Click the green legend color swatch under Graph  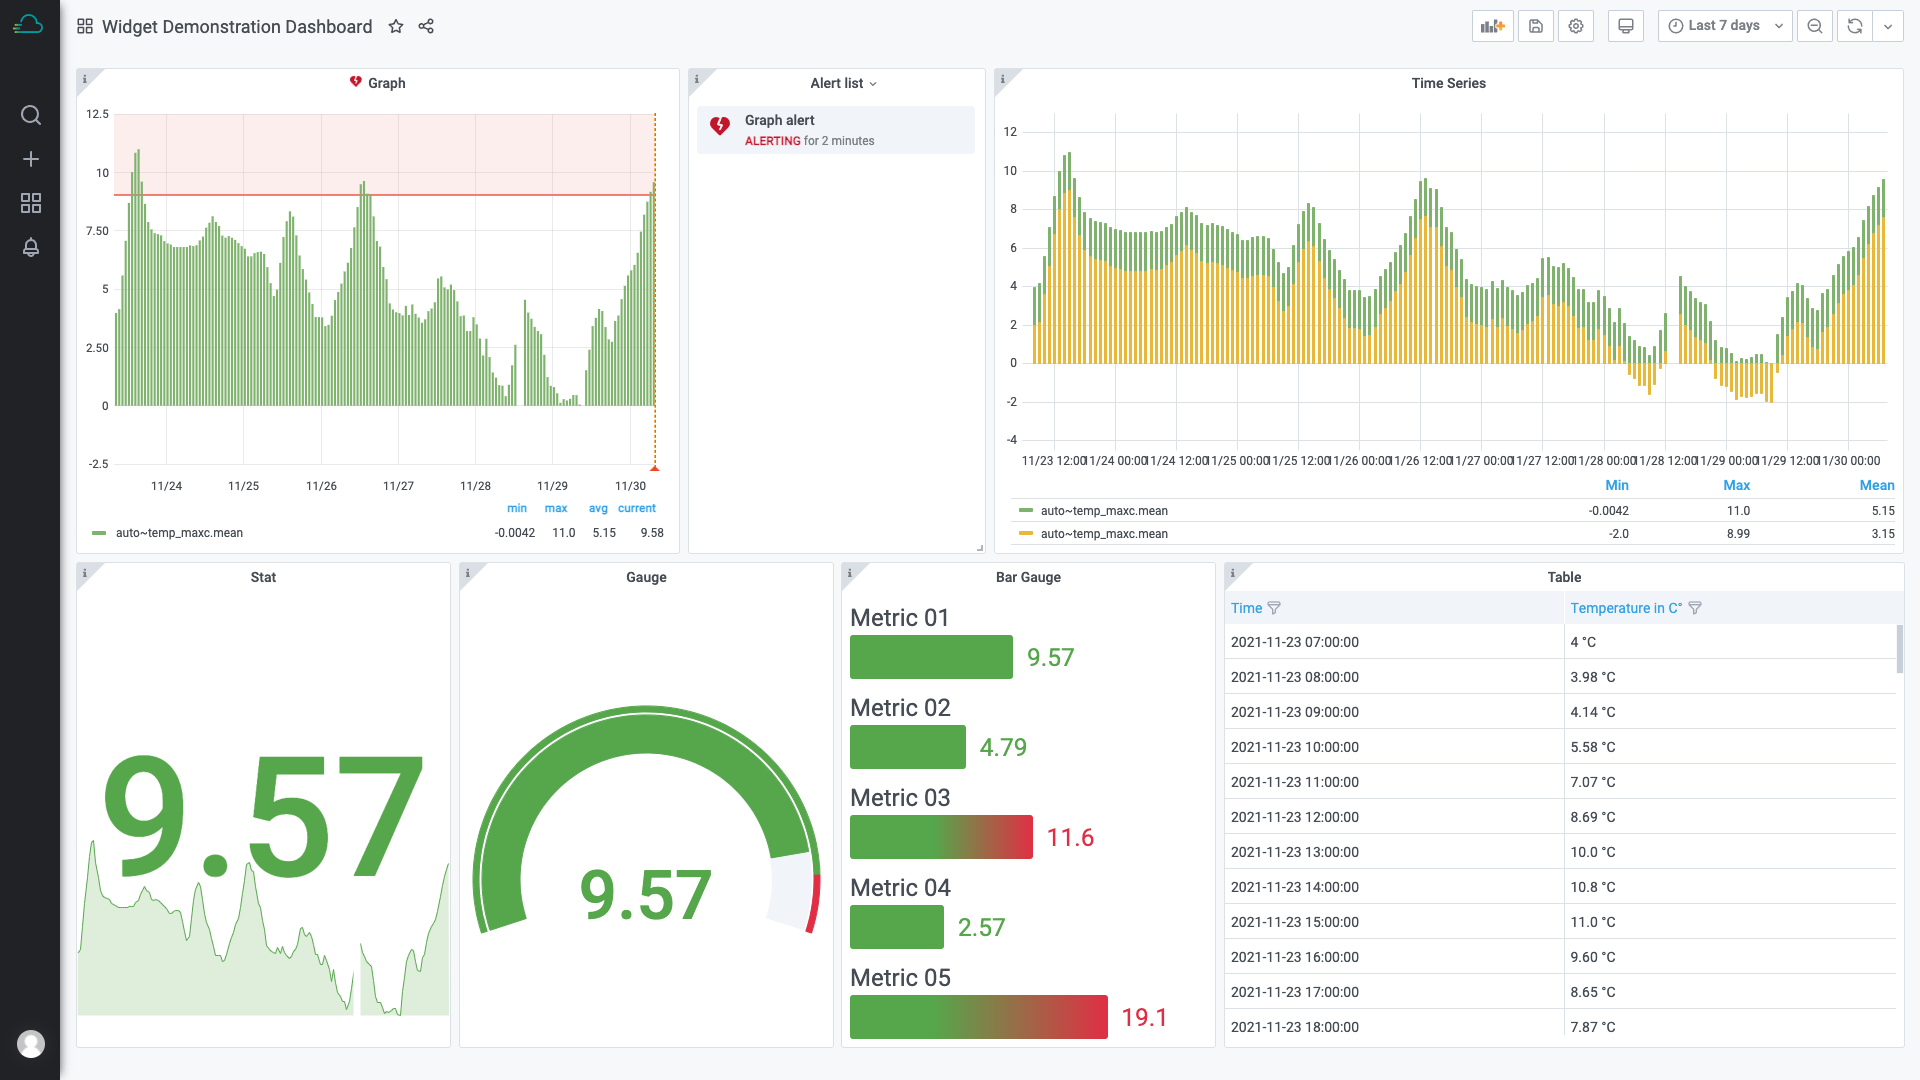(98, 533)
